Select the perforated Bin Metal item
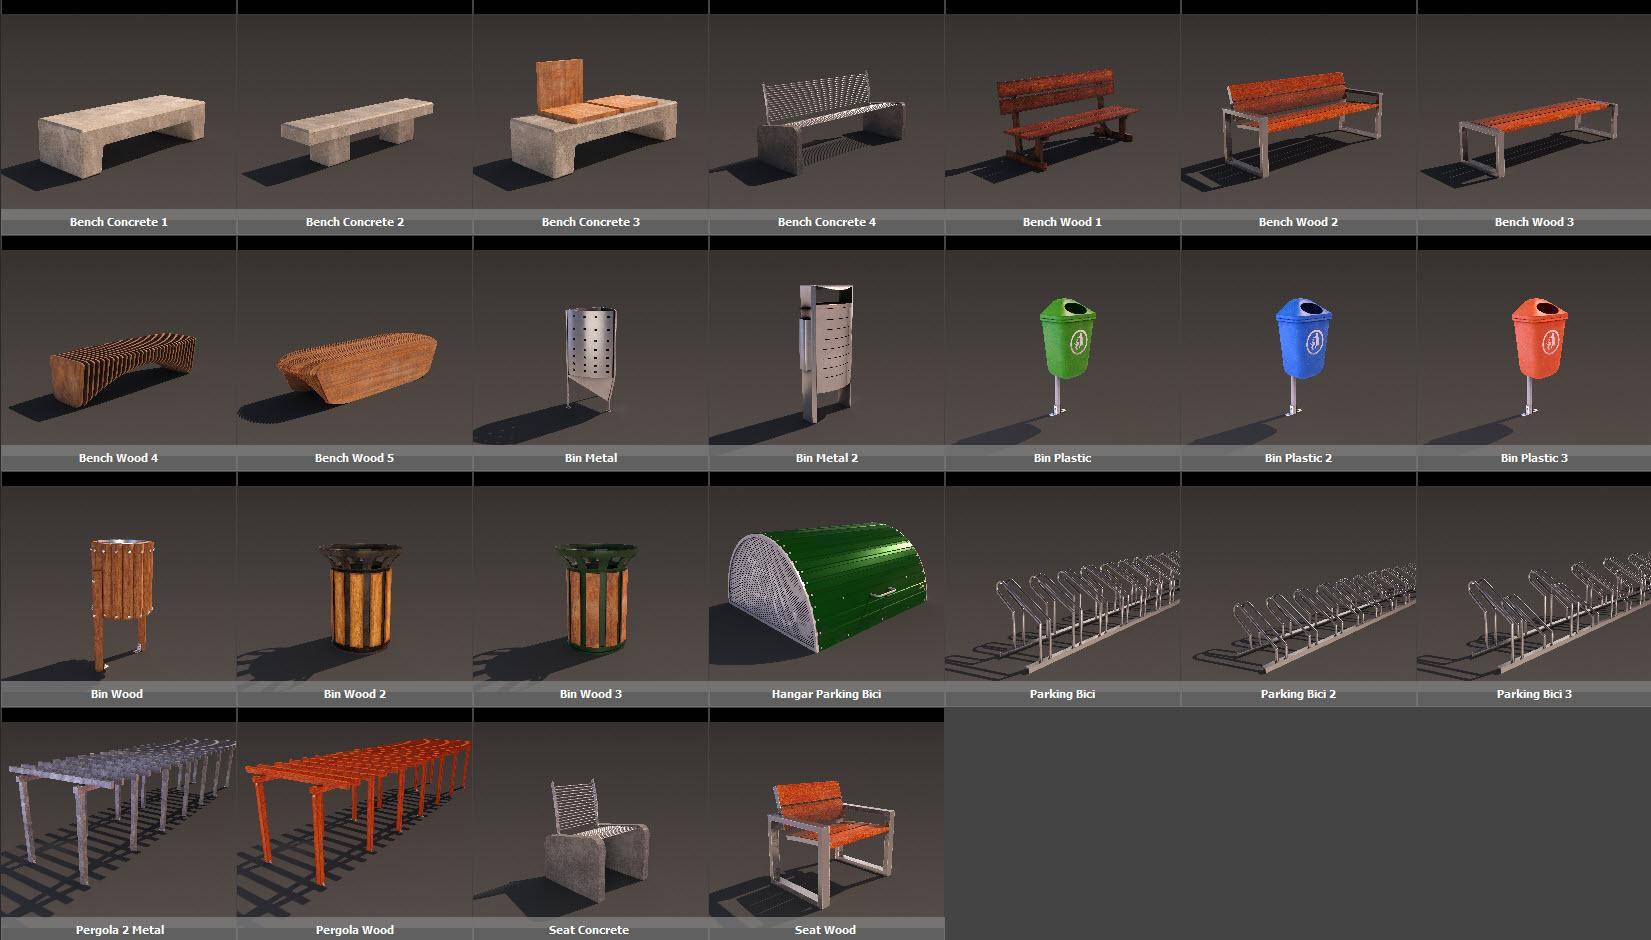 [x=590, y=355]
